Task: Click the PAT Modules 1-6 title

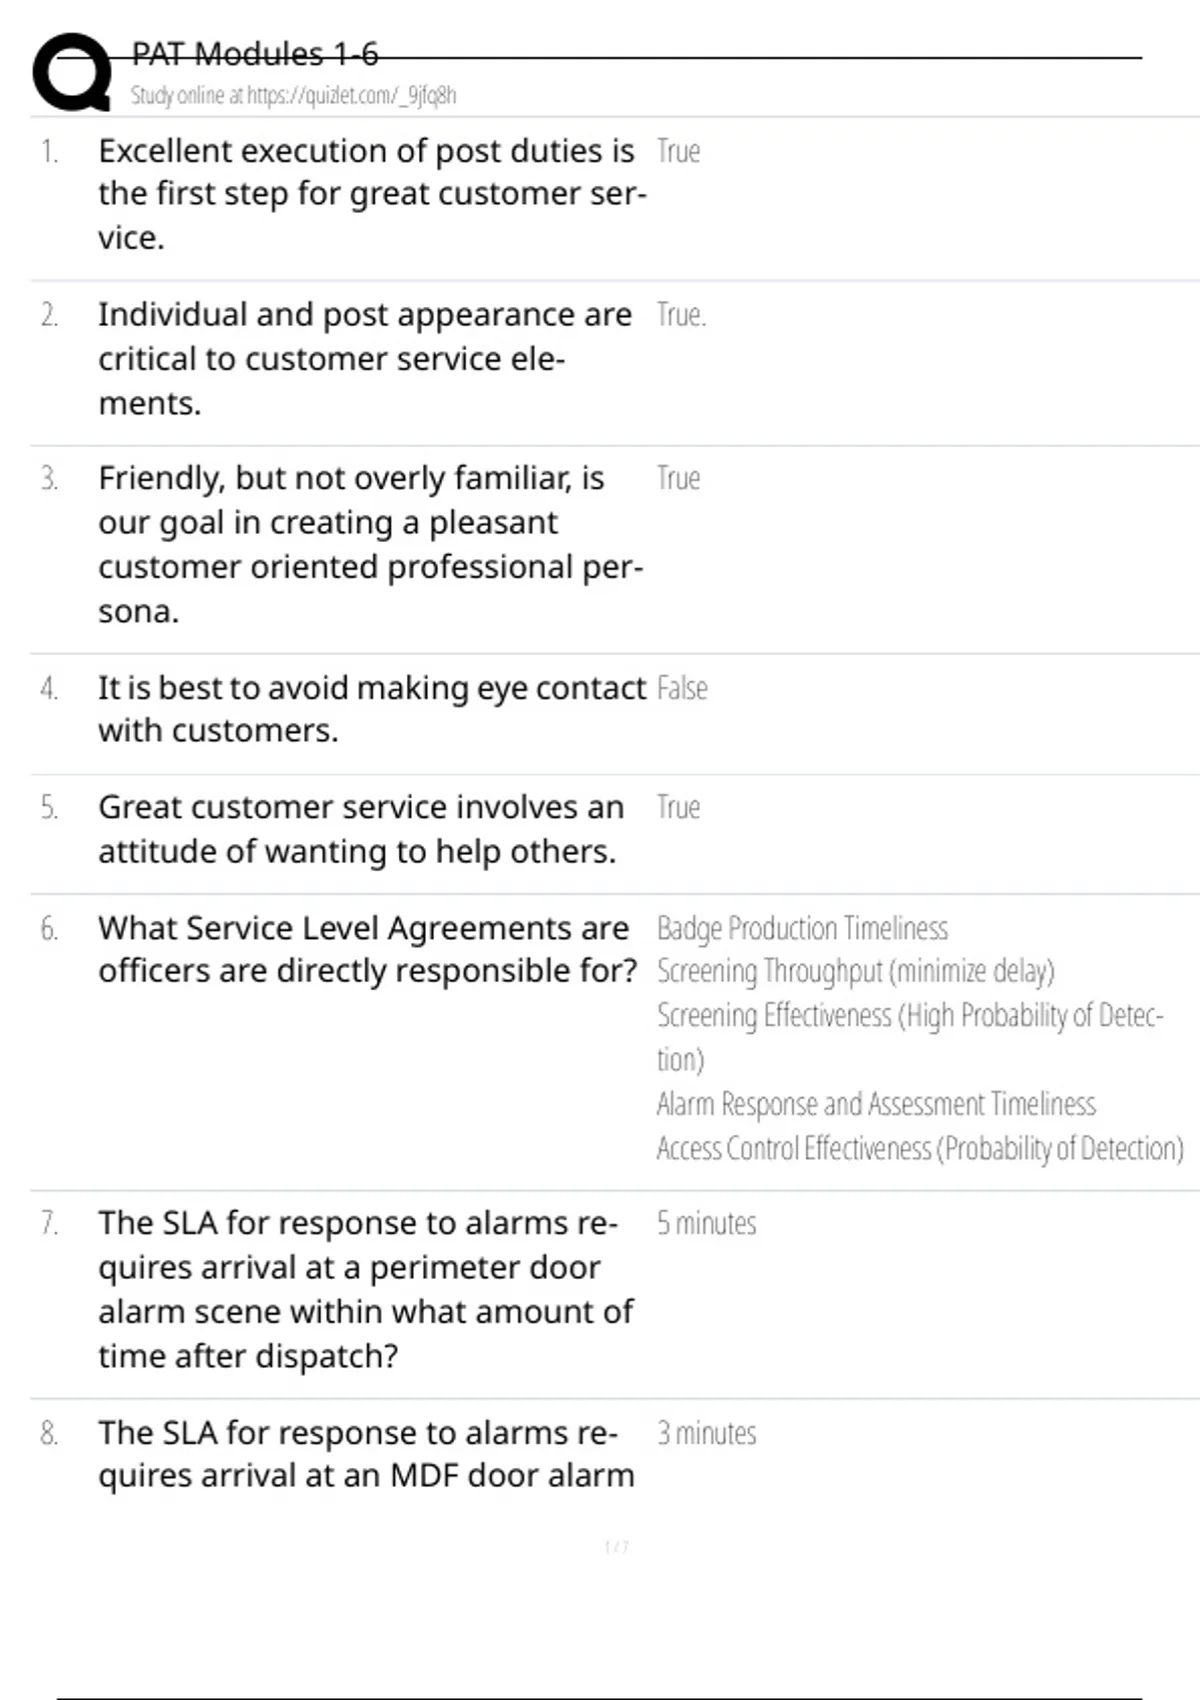Action: (255, 54)
